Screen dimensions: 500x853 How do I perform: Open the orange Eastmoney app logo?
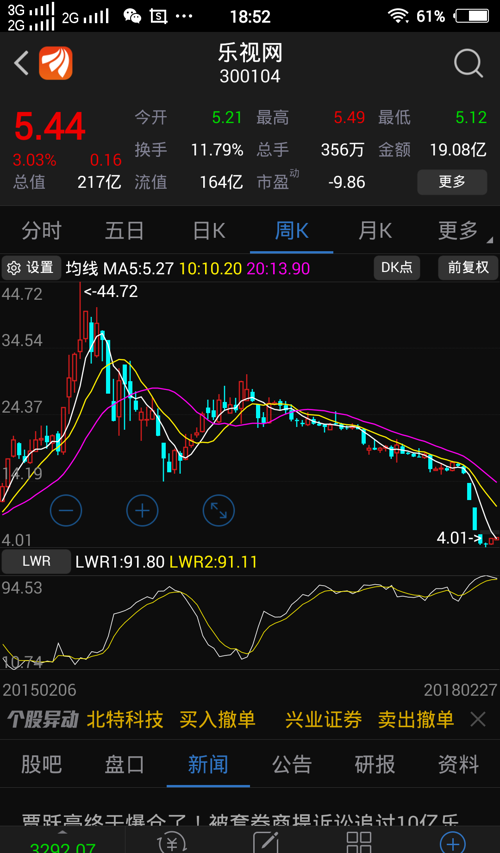pyautogui.click(x=55, y=63)
